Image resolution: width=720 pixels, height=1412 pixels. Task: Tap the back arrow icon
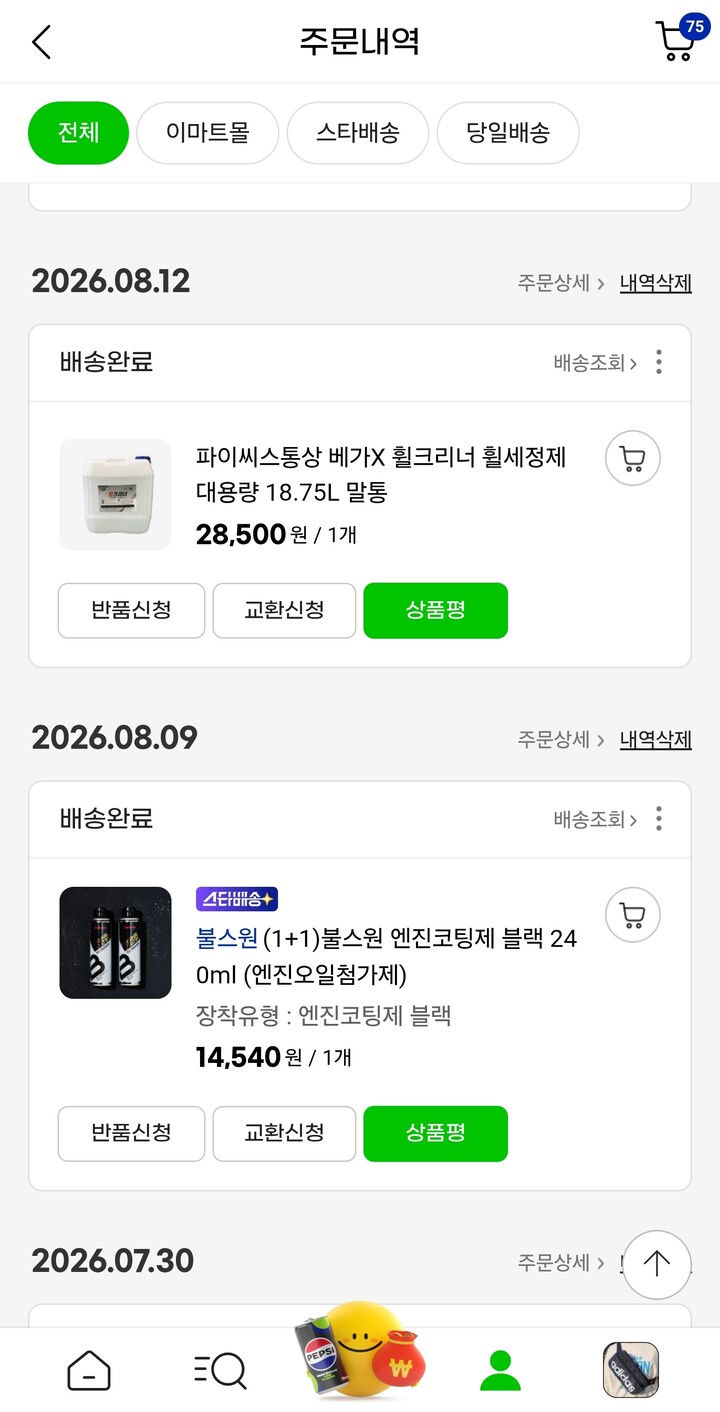(x=41, y=42)
